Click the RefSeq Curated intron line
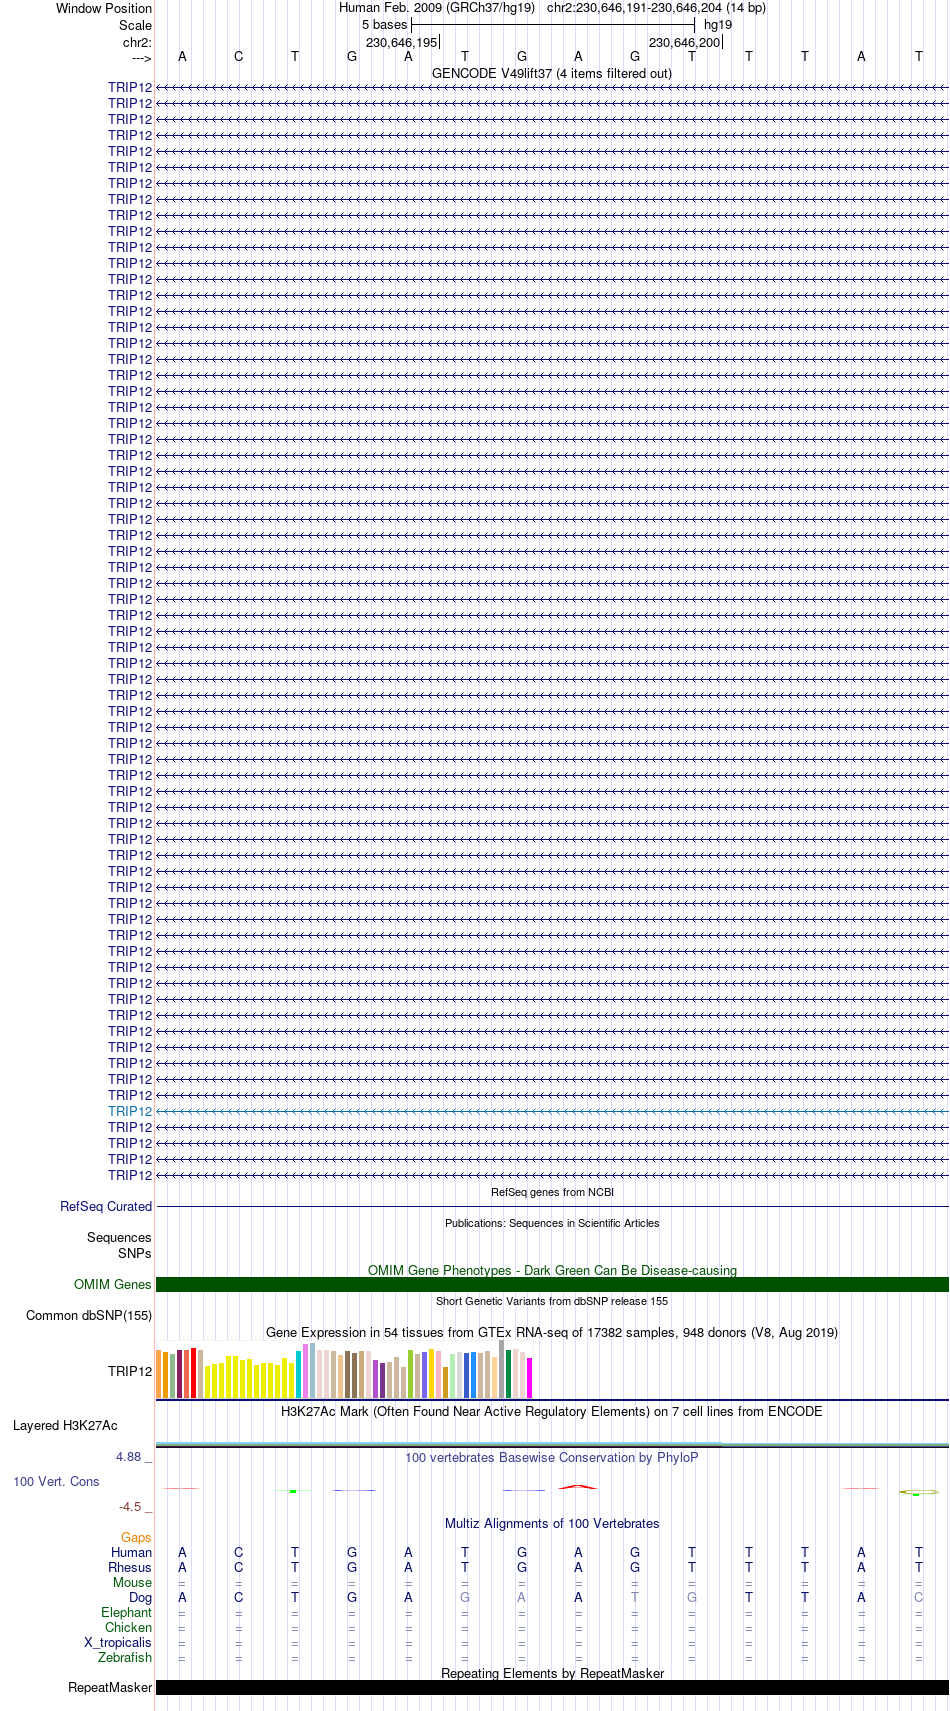Screen dimensions: 950x1711 (x=552, y=1206)
